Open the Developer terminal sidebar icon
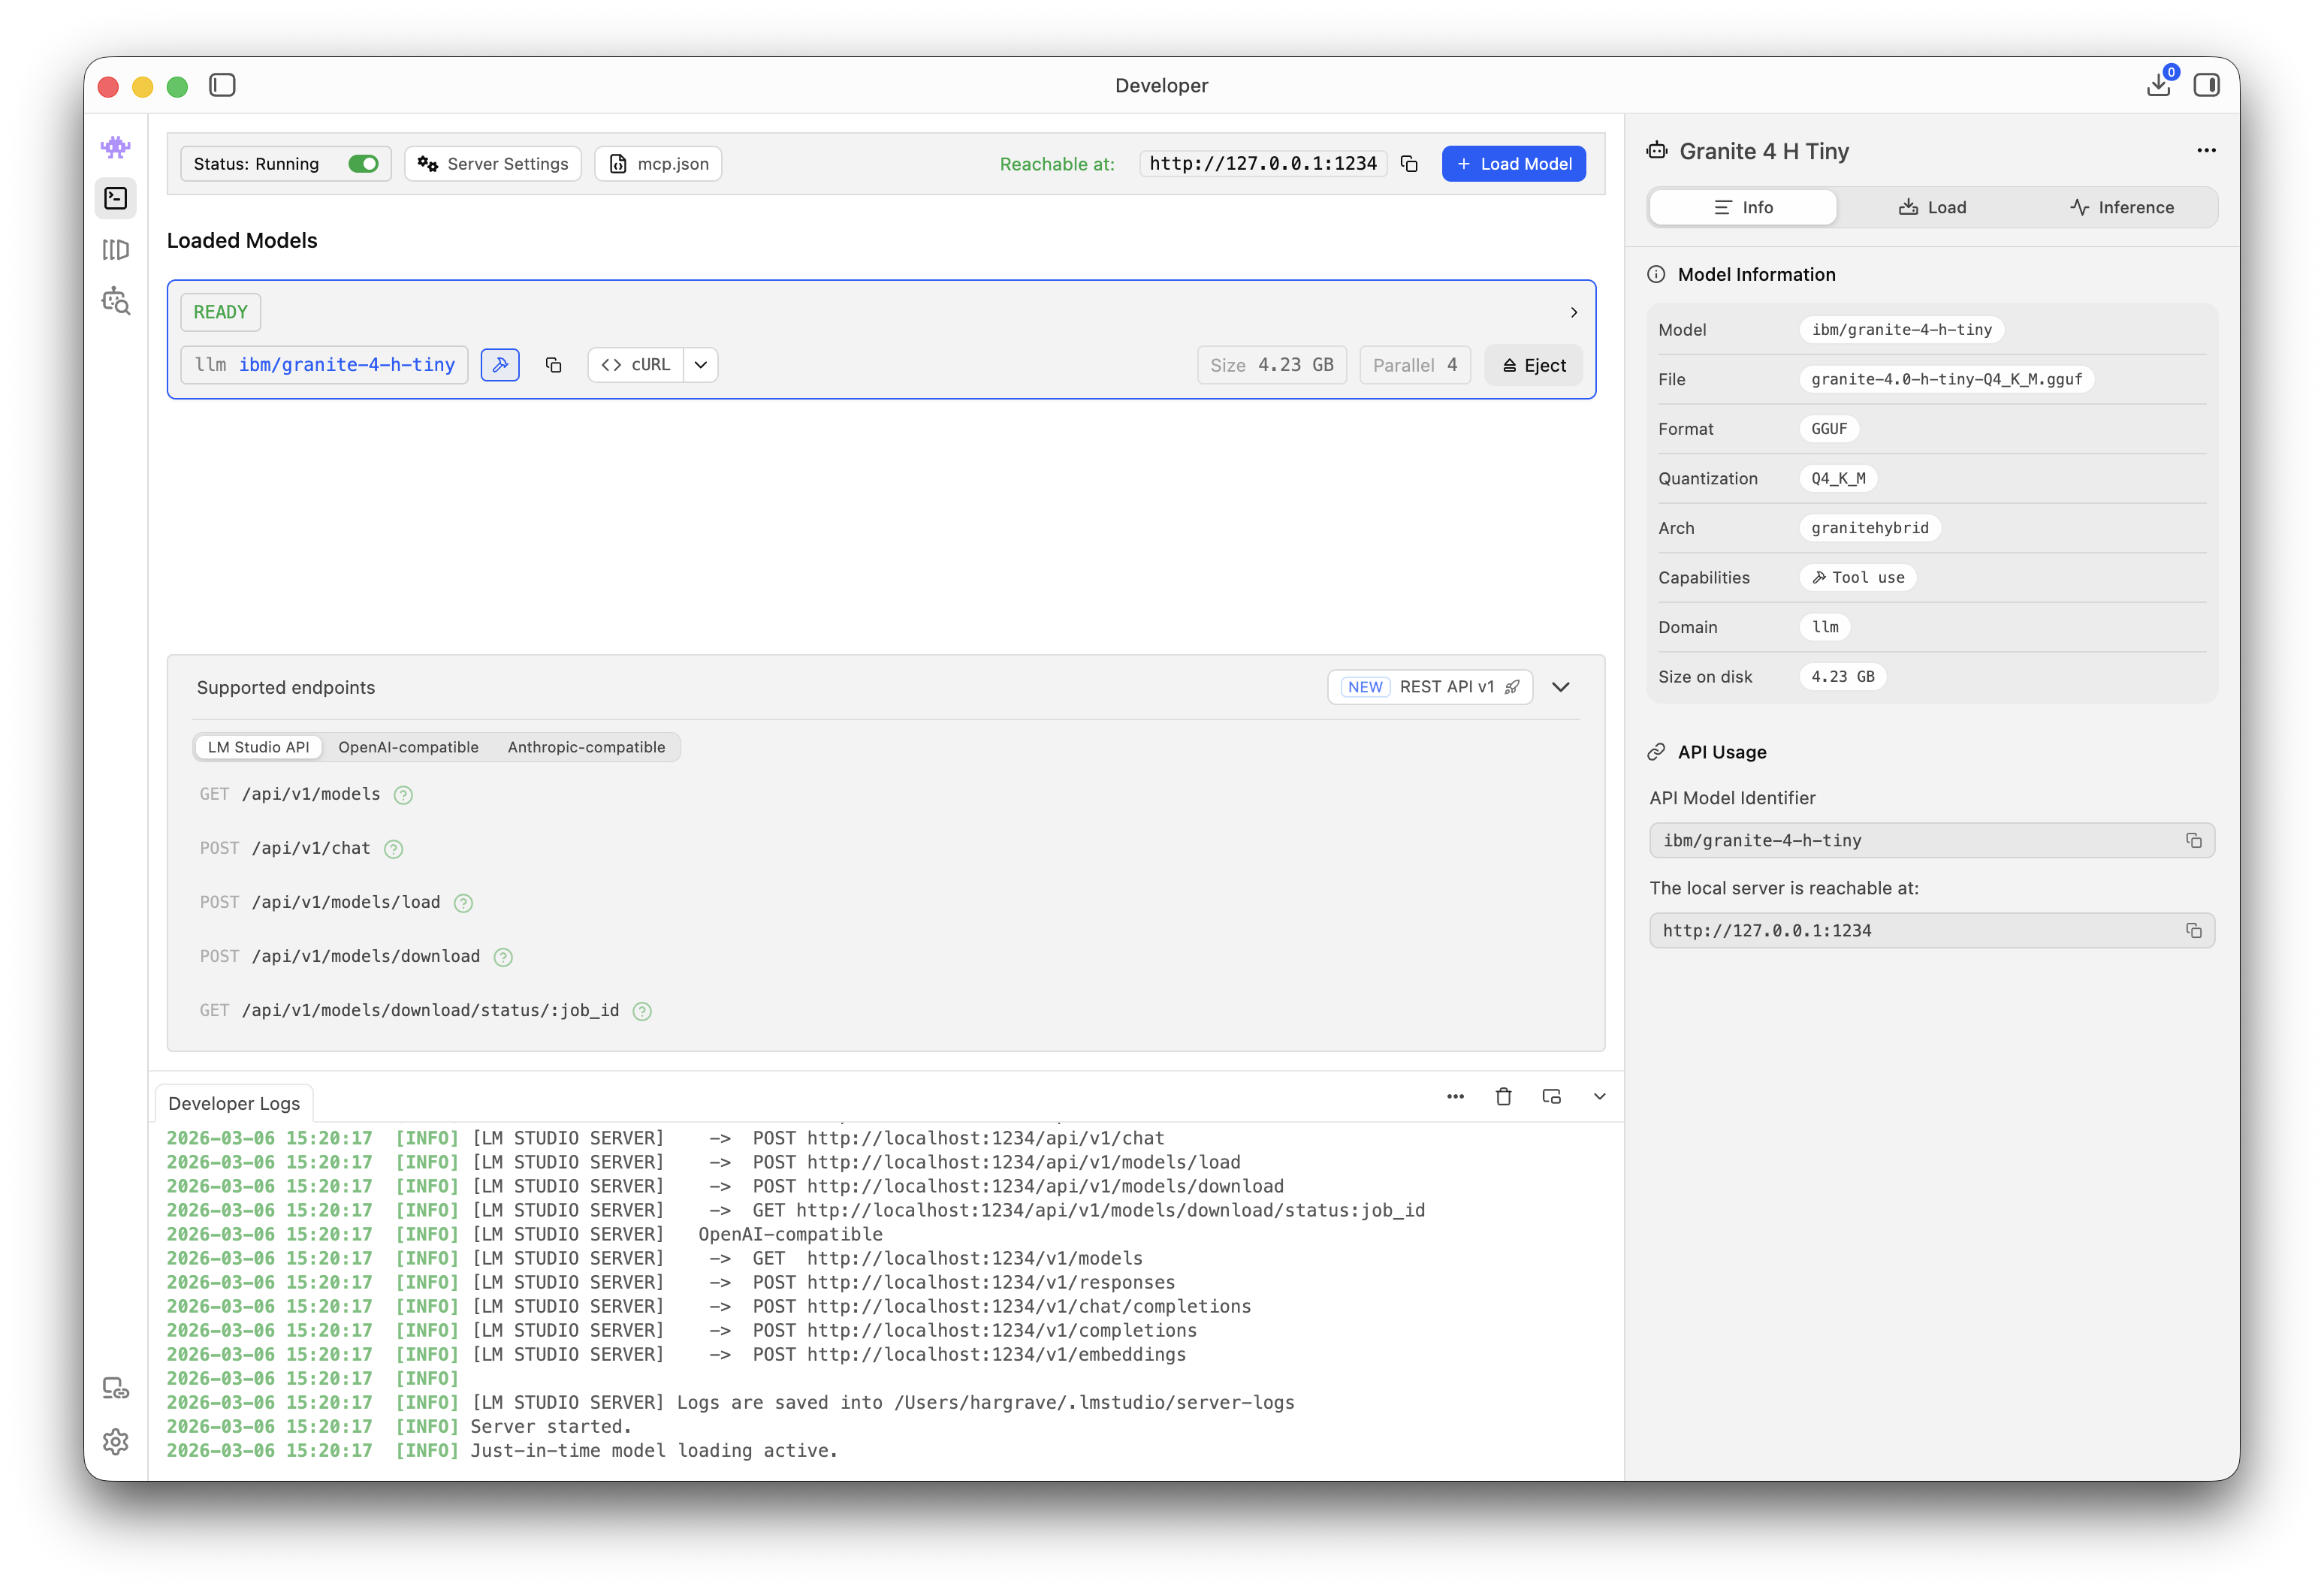 [x=116, y=198]
